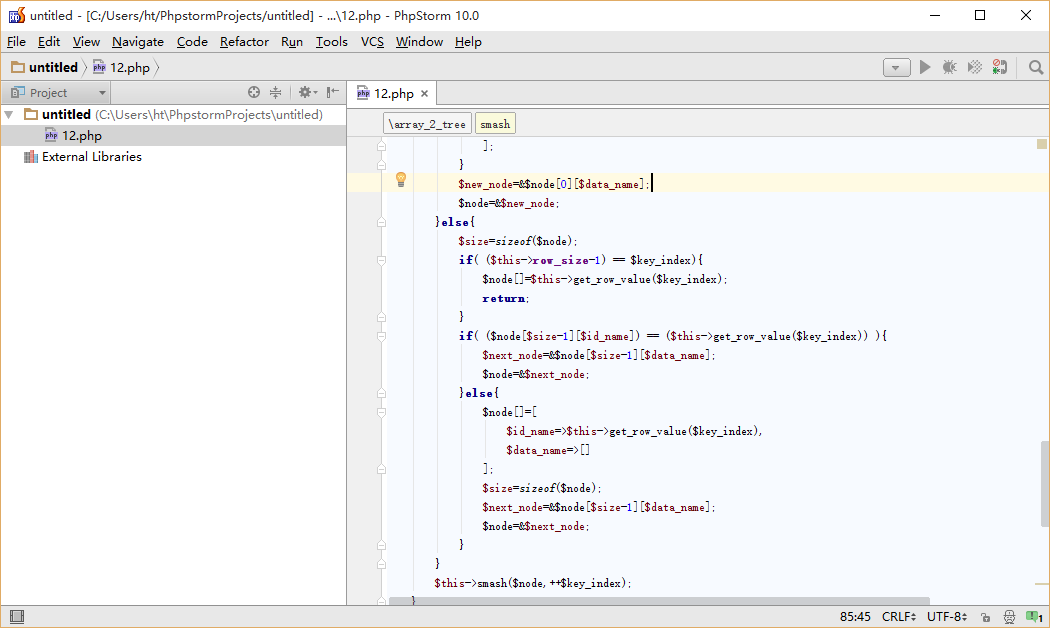Open the Refactor menu
This screenshot has width=1050, height=628.
coord(244,41)
